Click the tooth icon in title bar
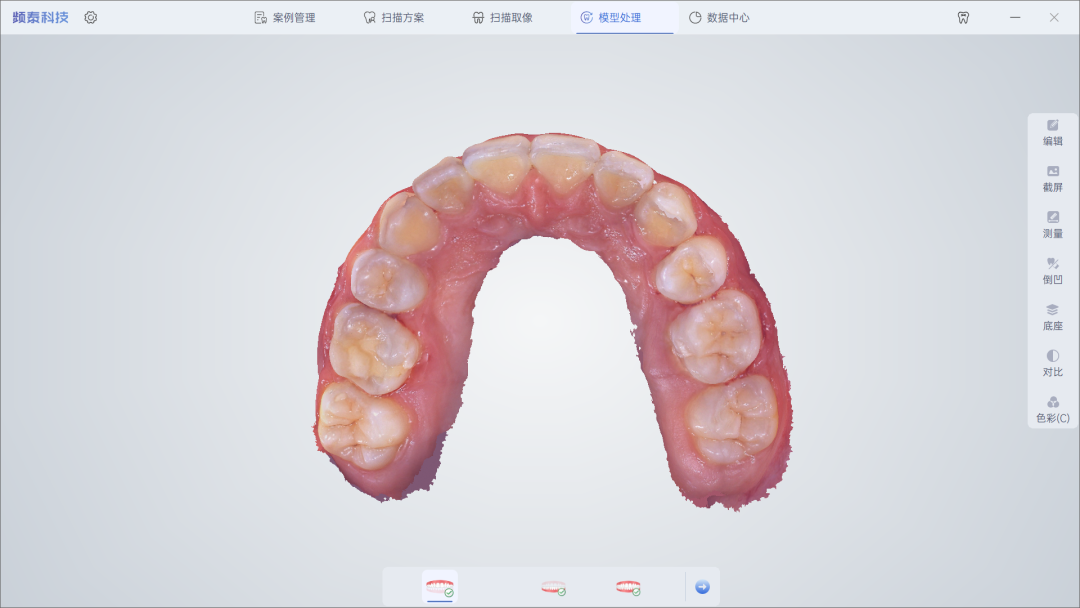 tap(963, 17)
